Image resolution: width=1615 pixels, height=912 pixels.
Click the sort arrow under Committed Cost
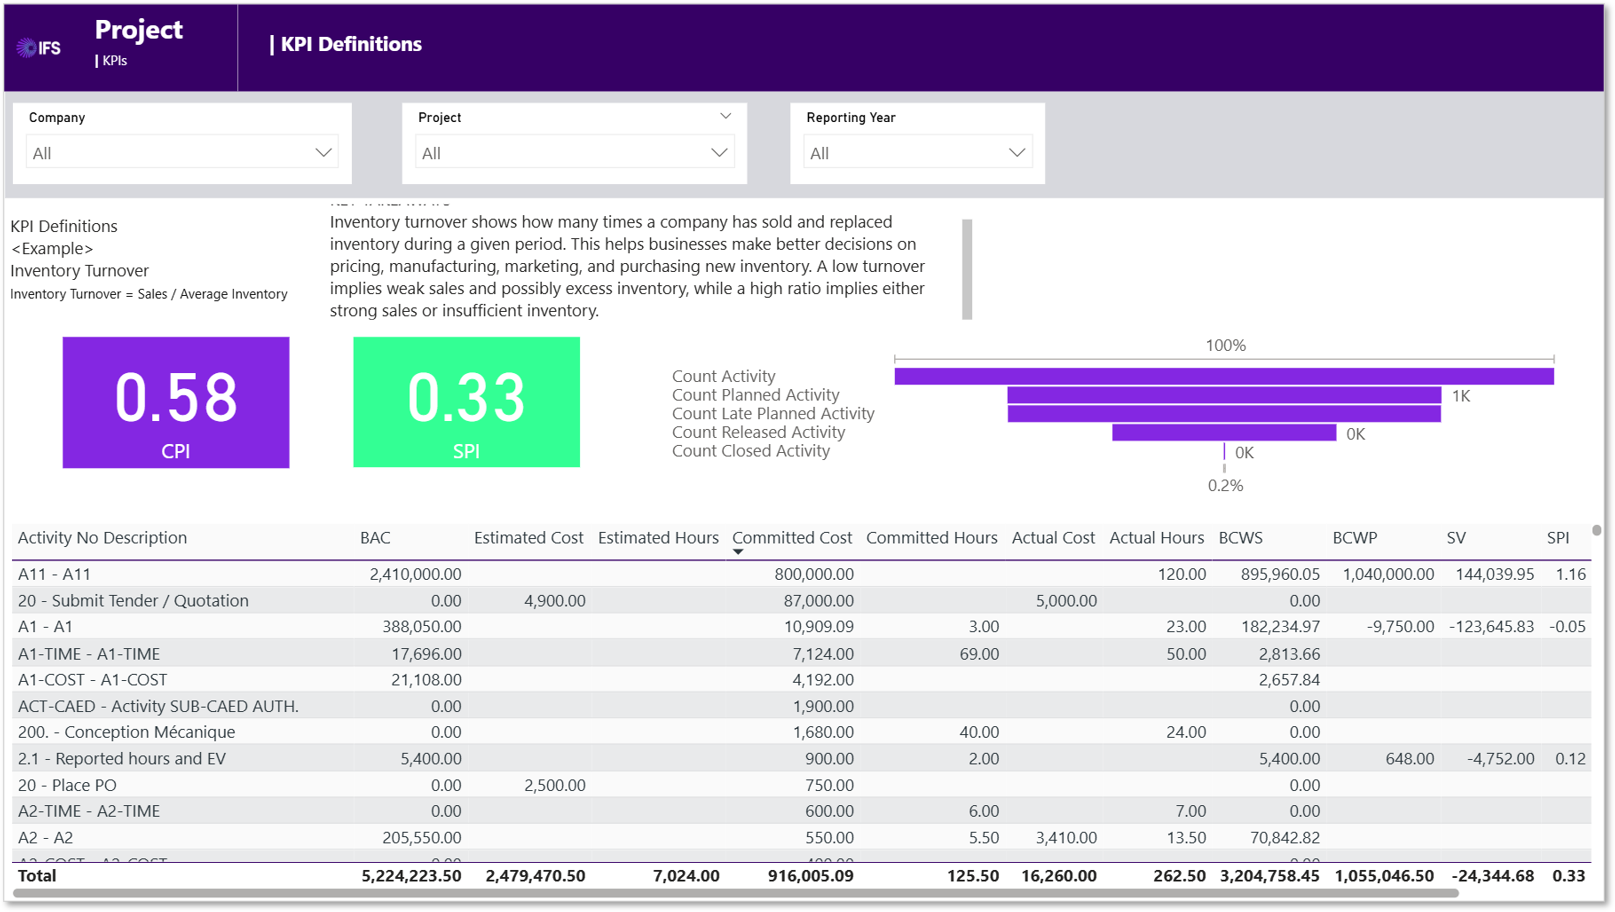click(x=738, y=552)
